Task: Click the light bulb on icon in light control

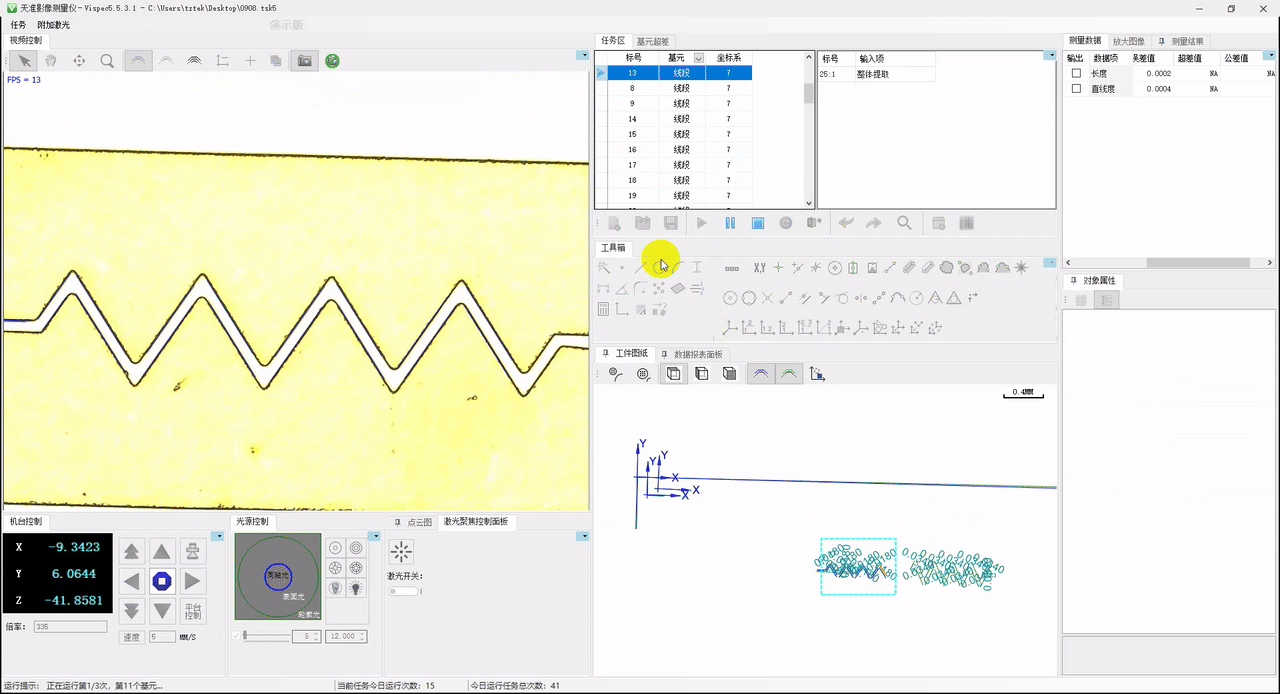Action: click(356, 589)
